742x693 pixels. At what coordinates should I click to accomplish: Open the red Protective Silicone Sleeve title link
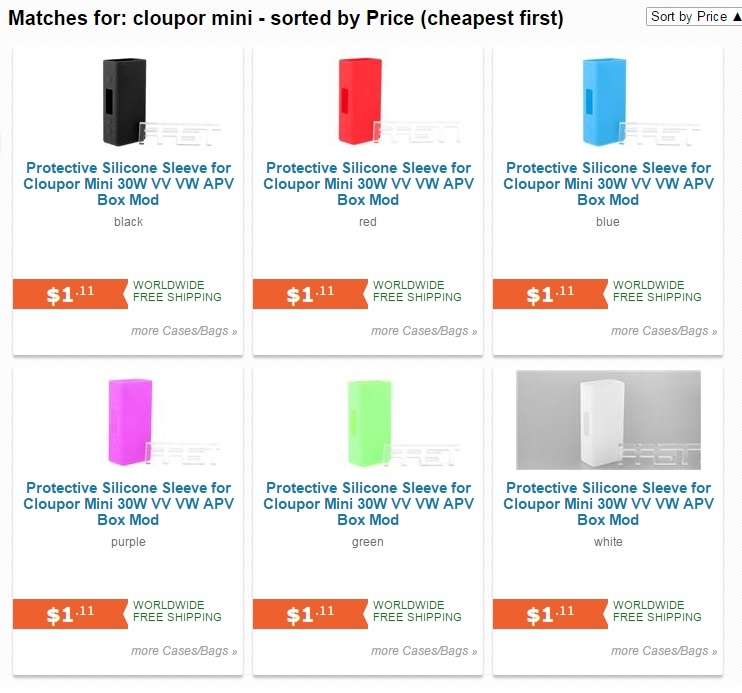click(368, 184)
